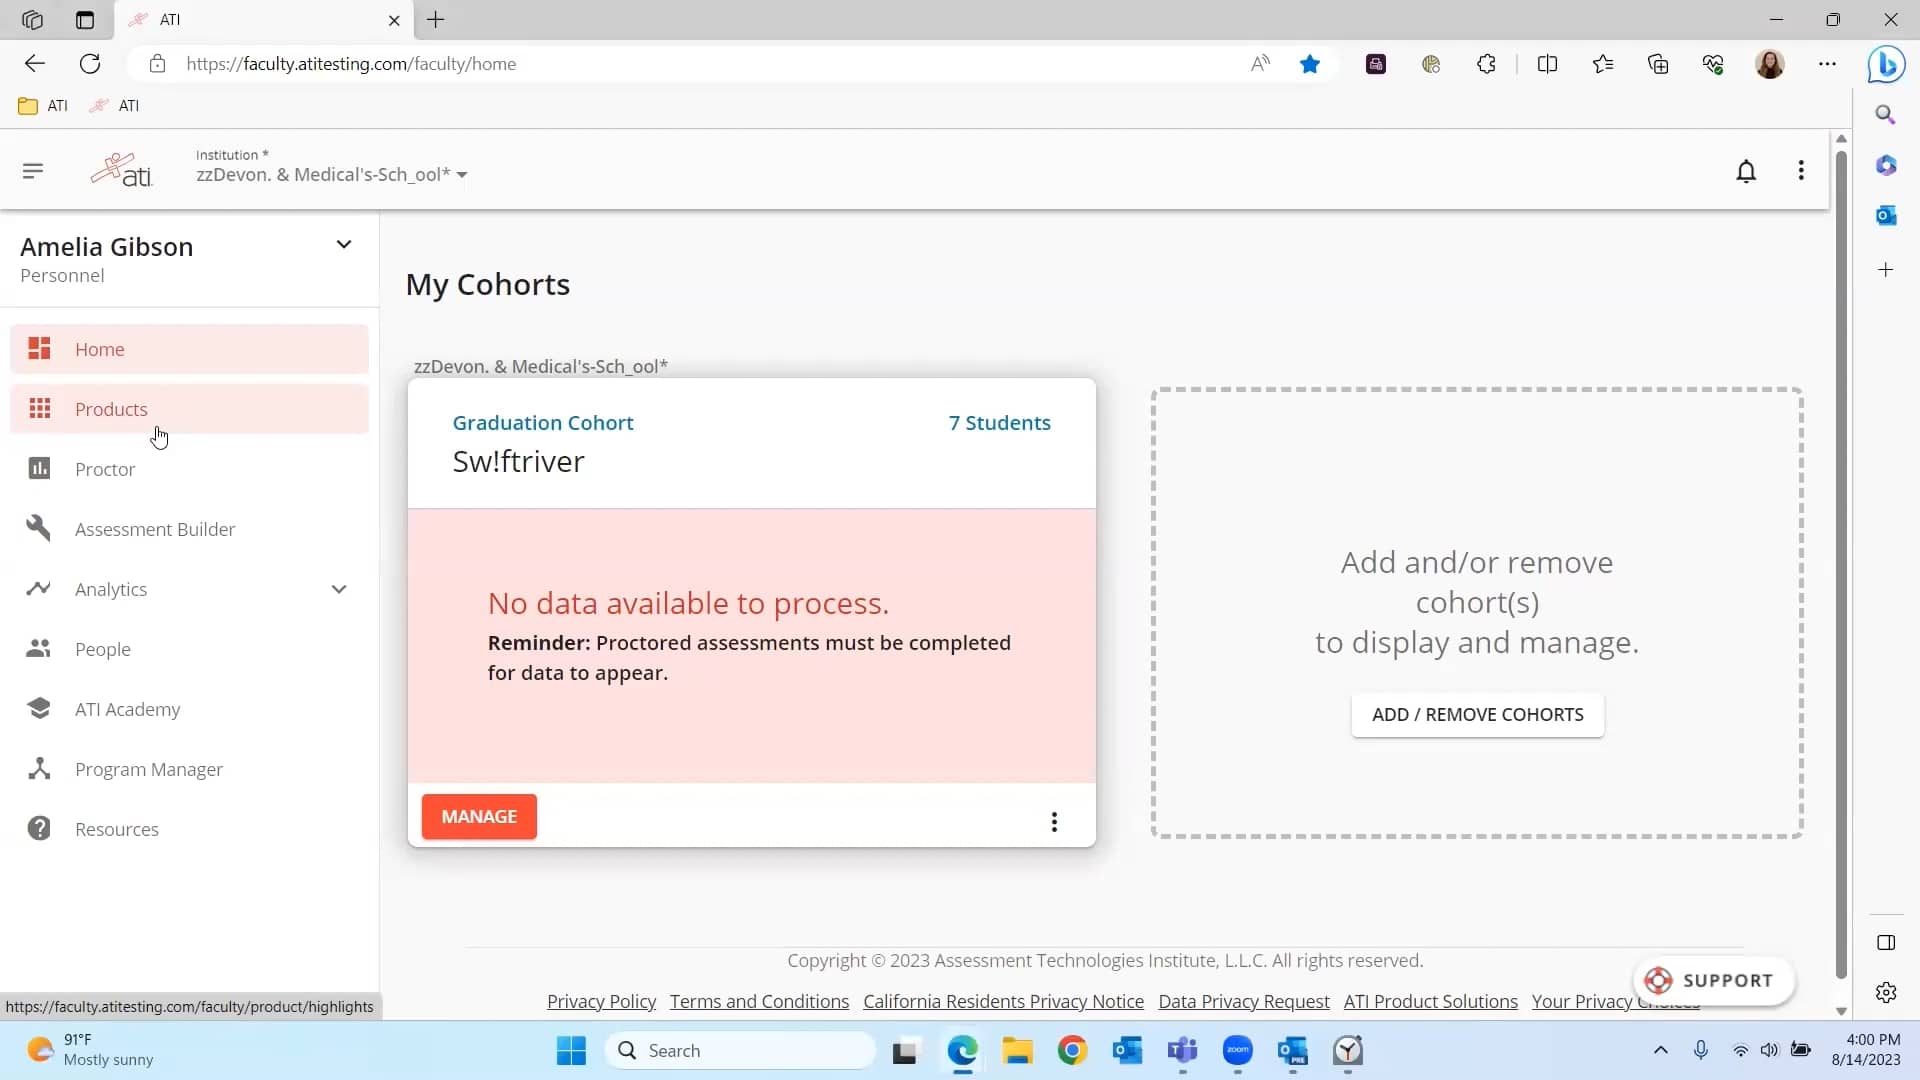The width and height of the screenshot is (1920, 1080).
Task: Open Program Manager in sidebar
Action: 149,769
